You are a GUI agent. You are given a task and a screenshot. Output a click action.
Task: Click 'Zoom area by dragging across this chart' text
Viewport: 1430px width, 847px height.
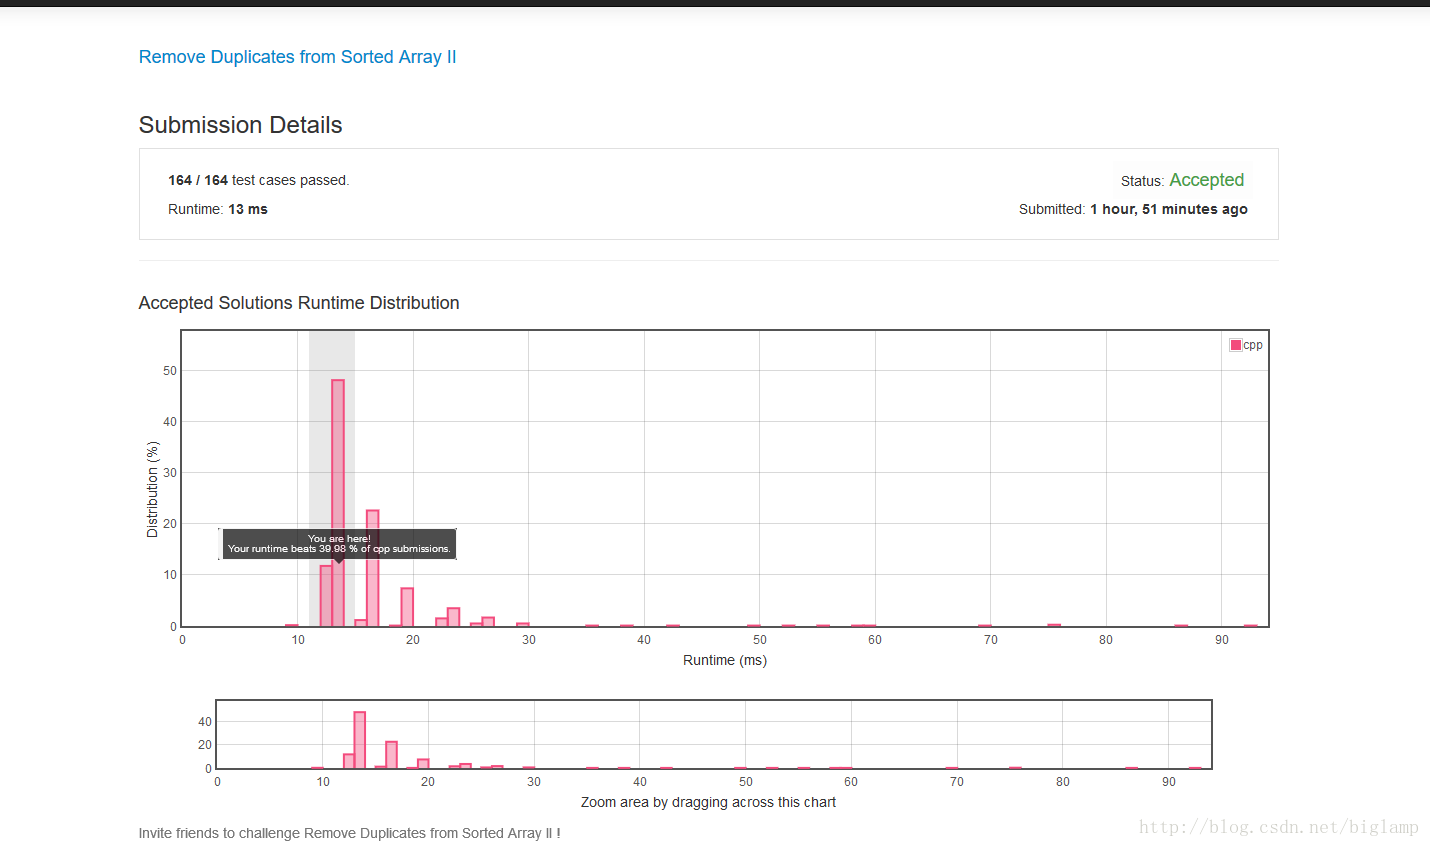coord(708,802)
